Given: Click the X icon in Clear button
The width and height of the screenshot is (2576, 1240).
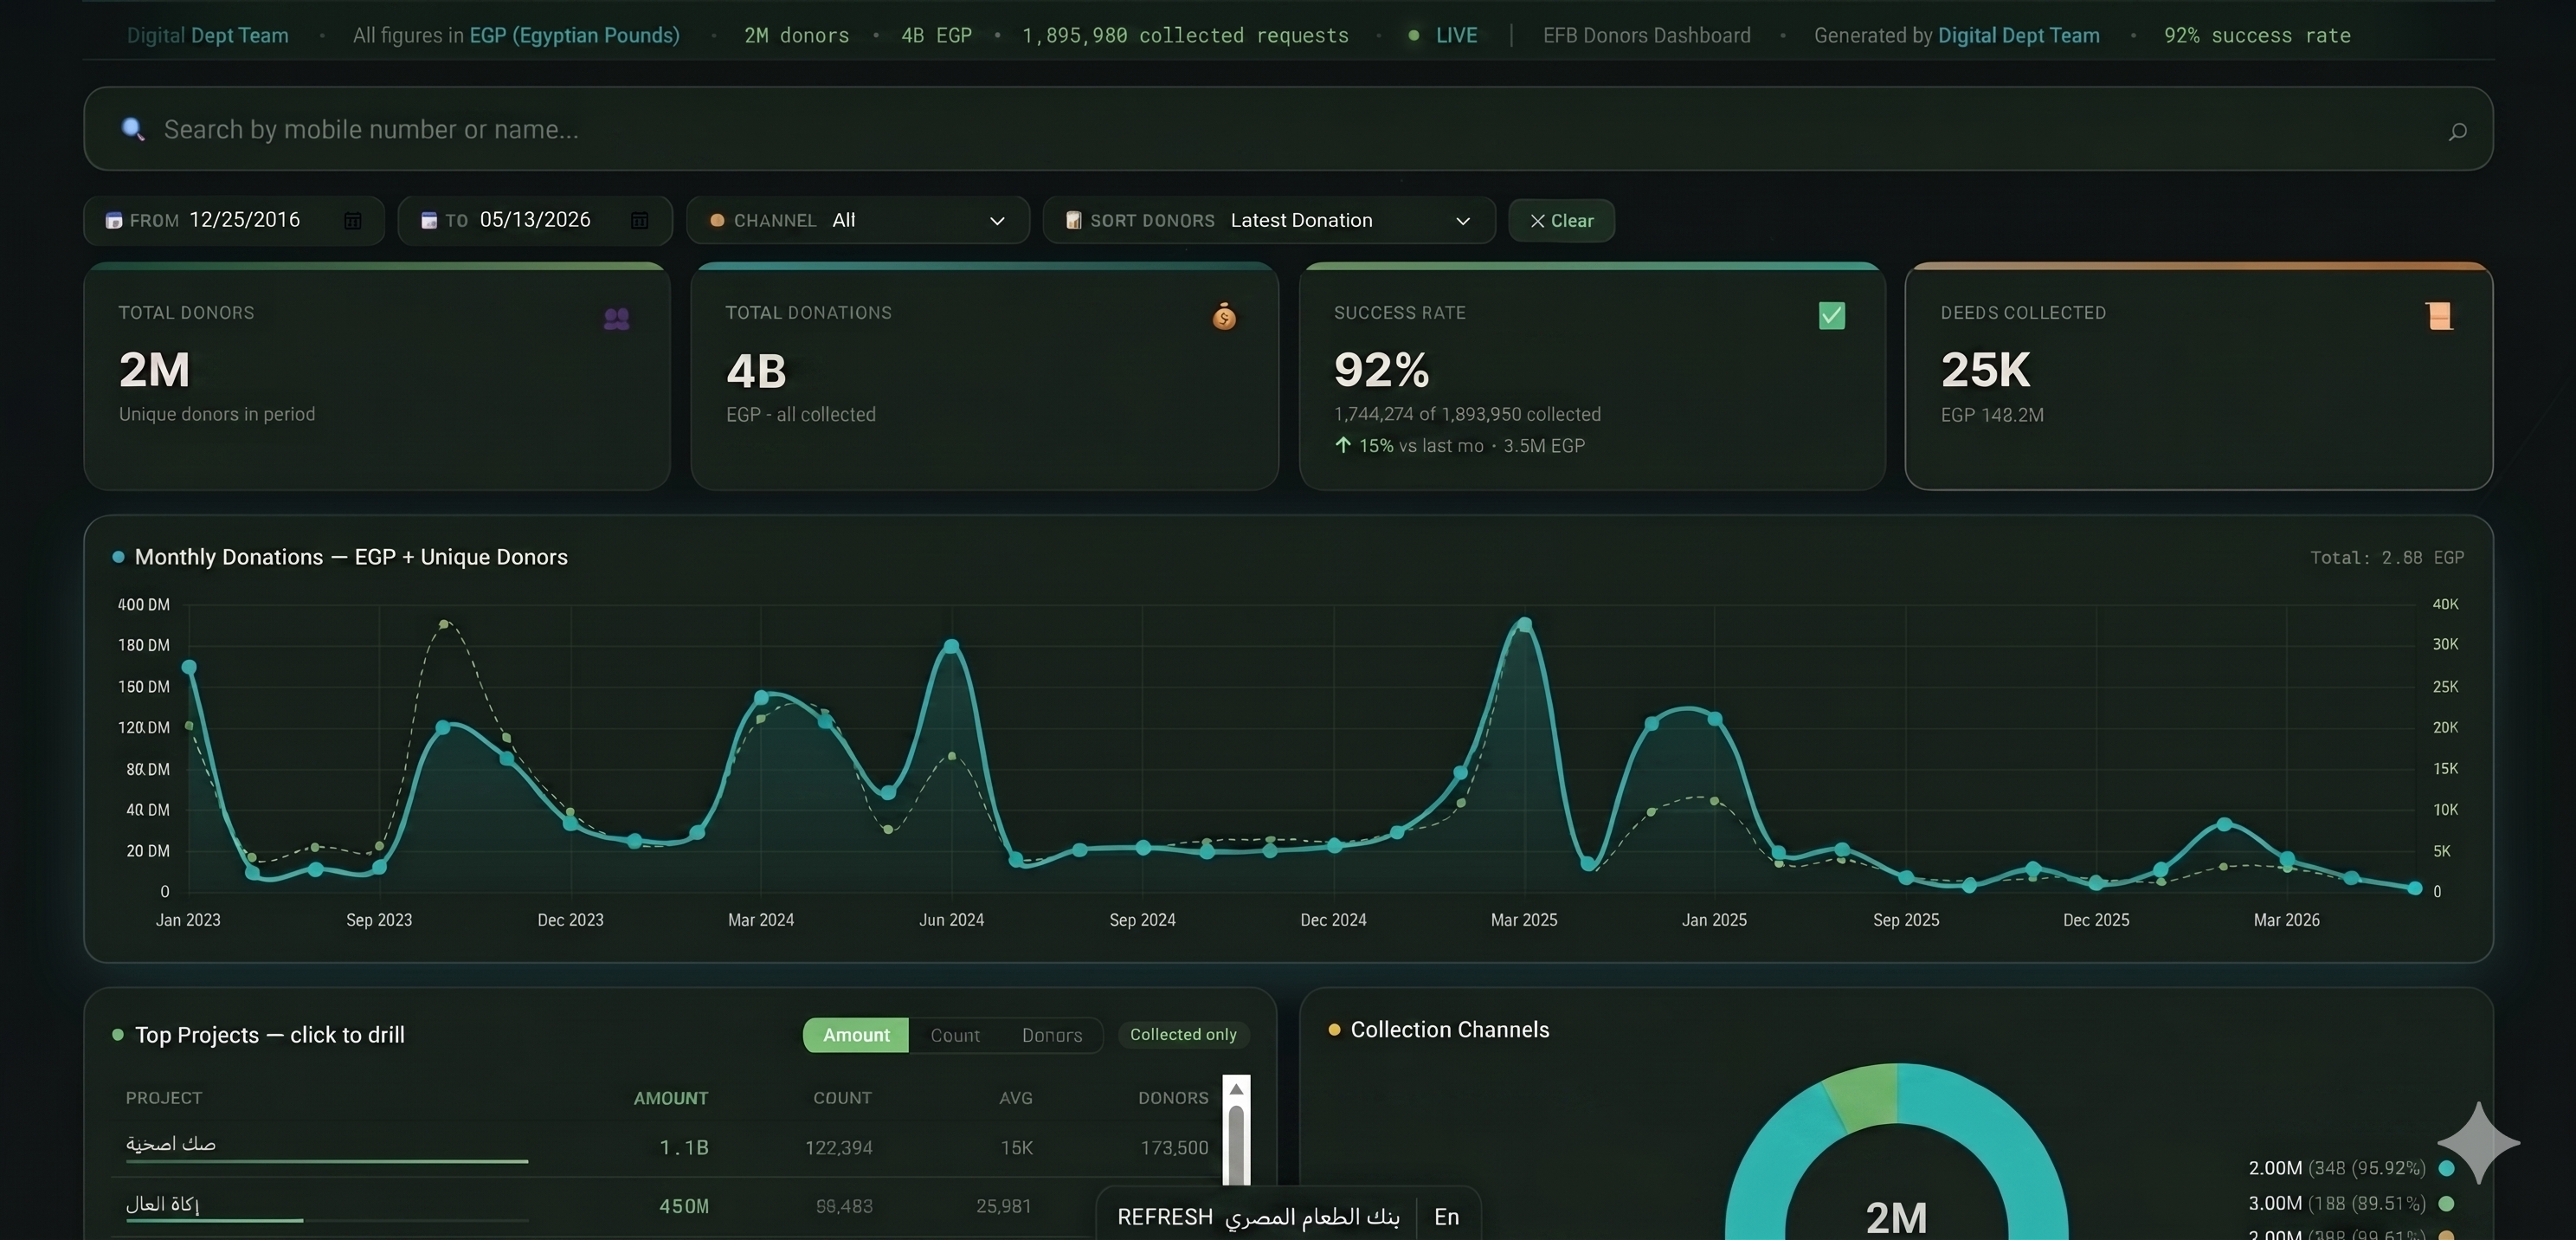Looking at the screenshot, I should (x=1537, y=221).
